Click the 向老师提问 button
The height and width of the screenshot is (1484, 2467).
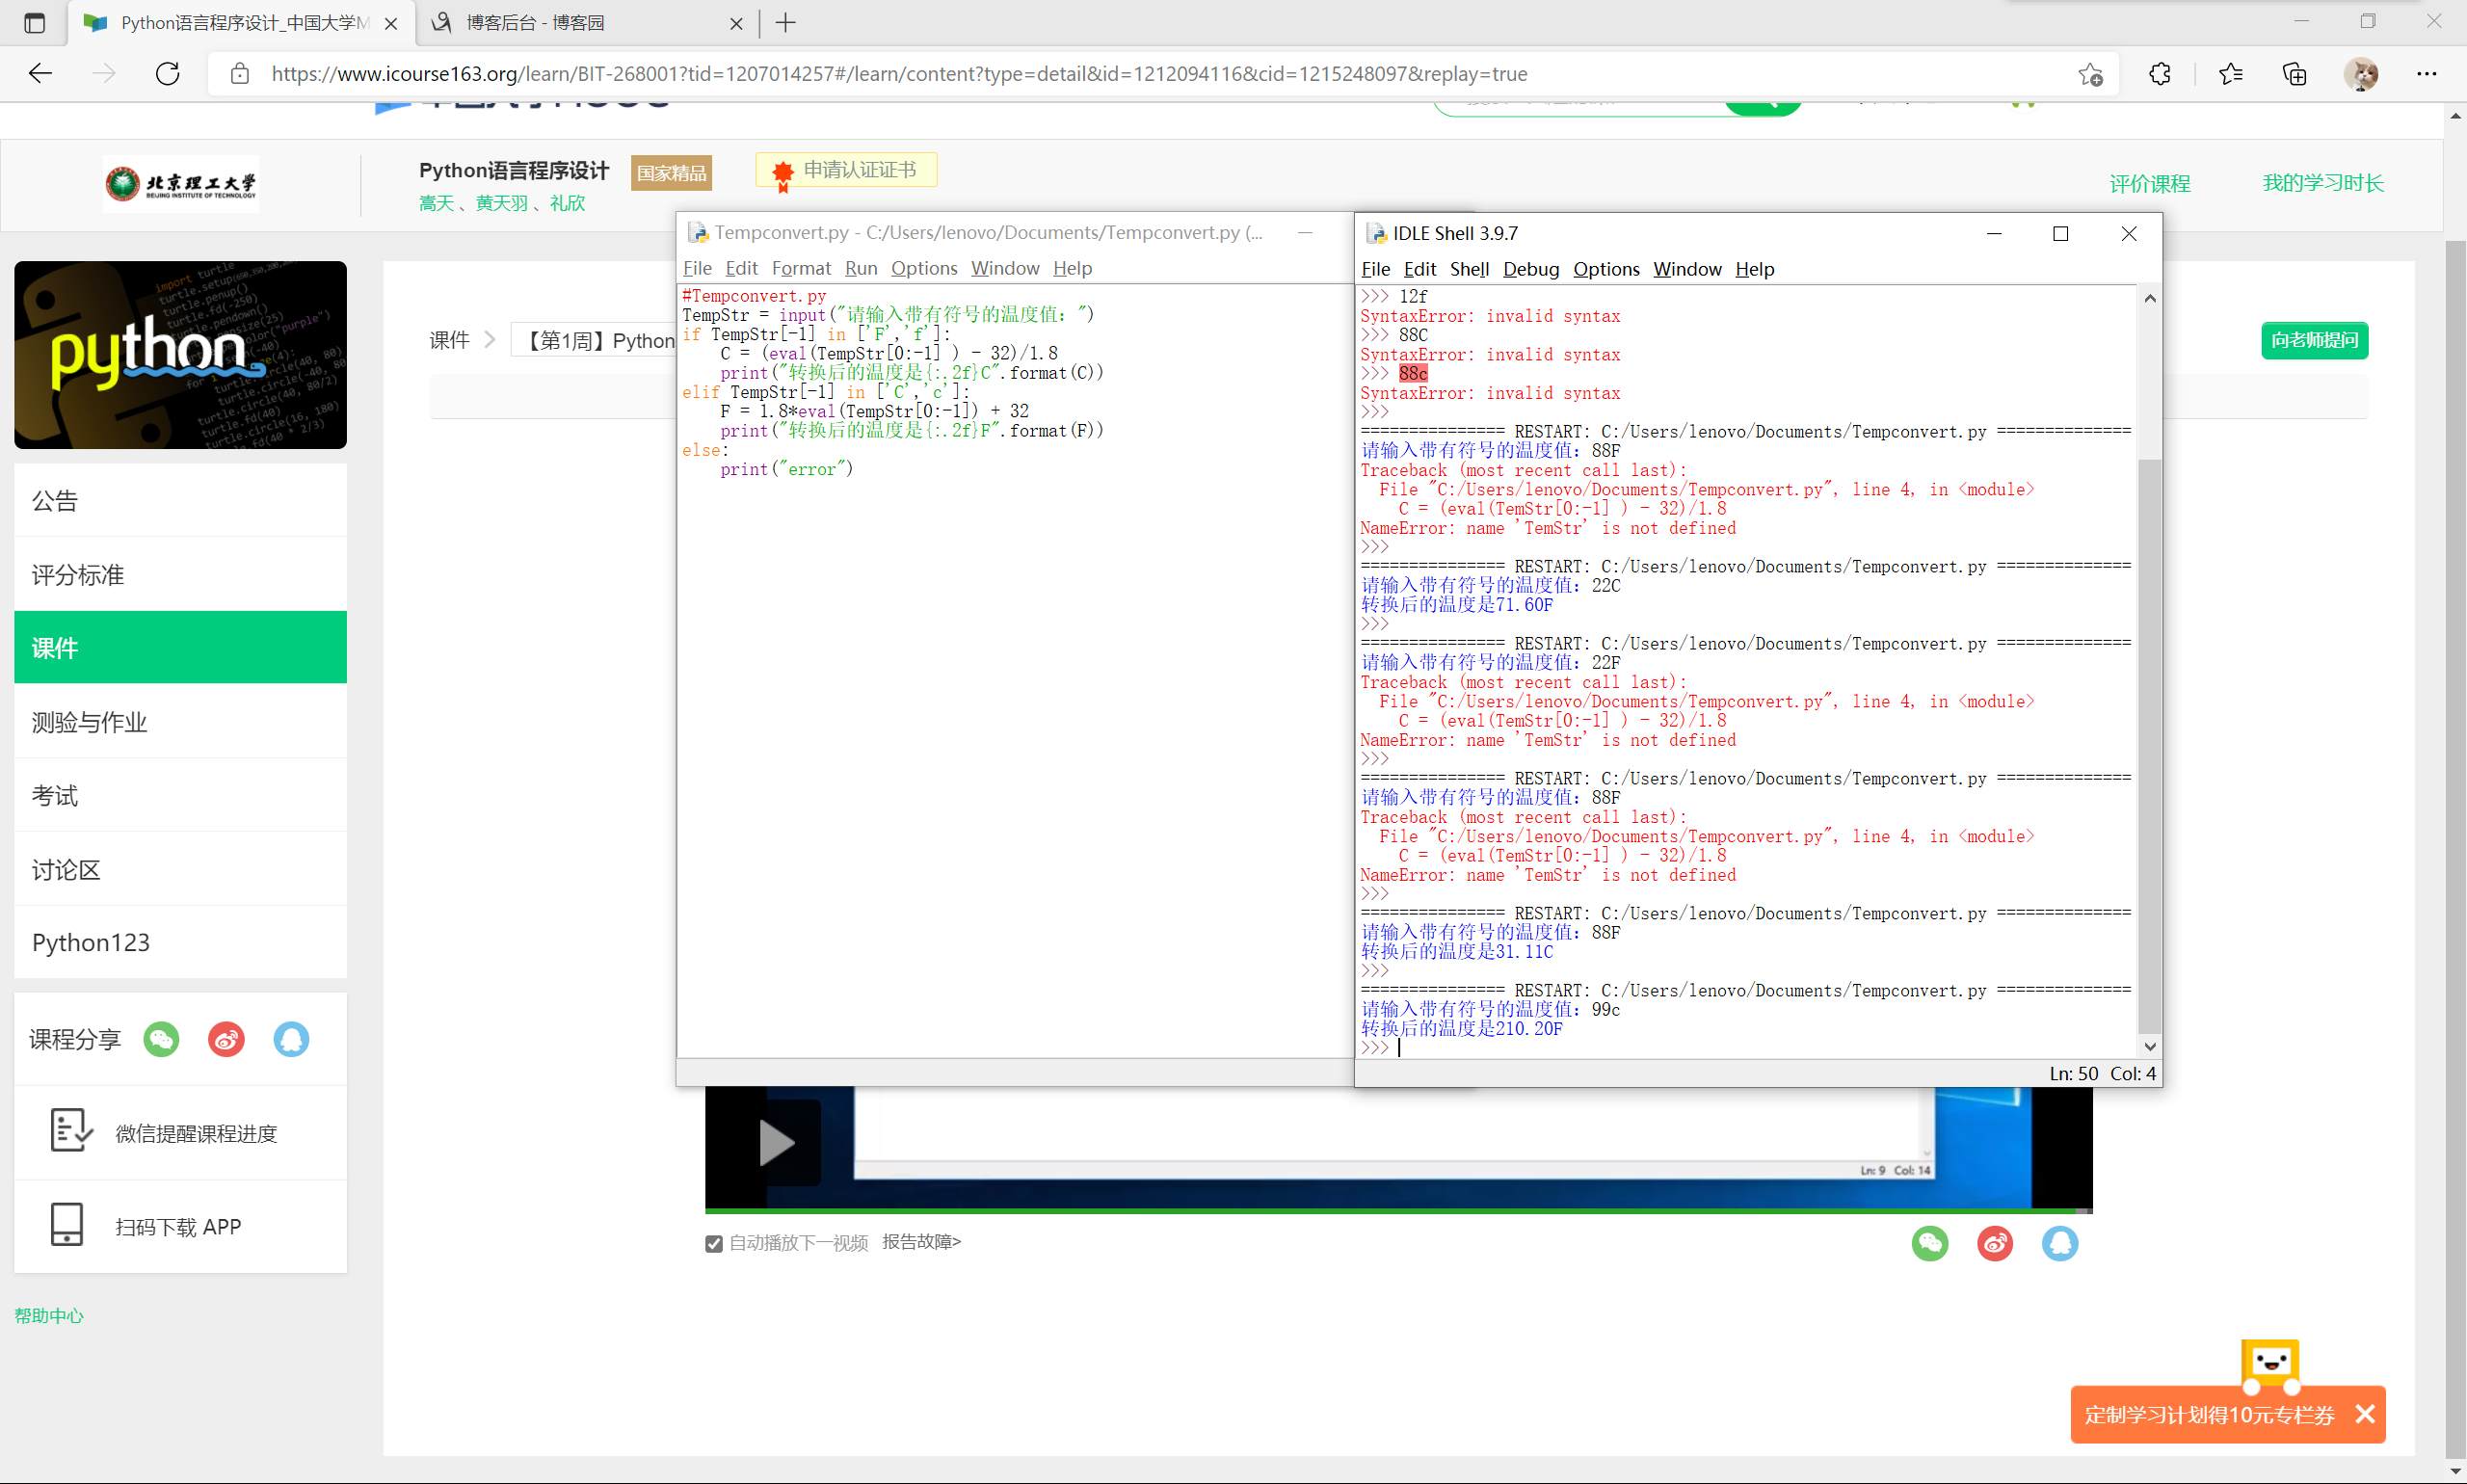point(2314,340)
